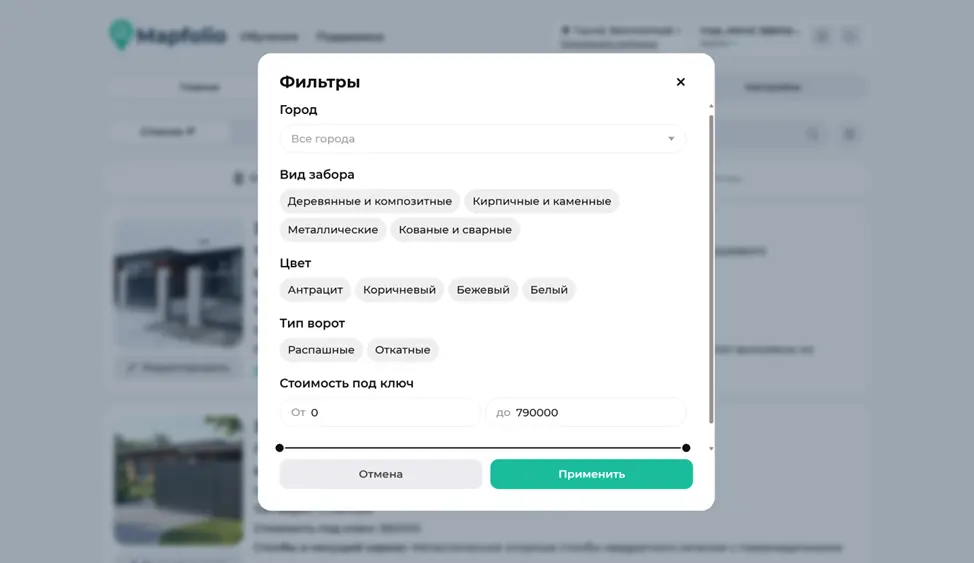Choose Коричневый color chip
974x563 pixels.
pos(399,290)
